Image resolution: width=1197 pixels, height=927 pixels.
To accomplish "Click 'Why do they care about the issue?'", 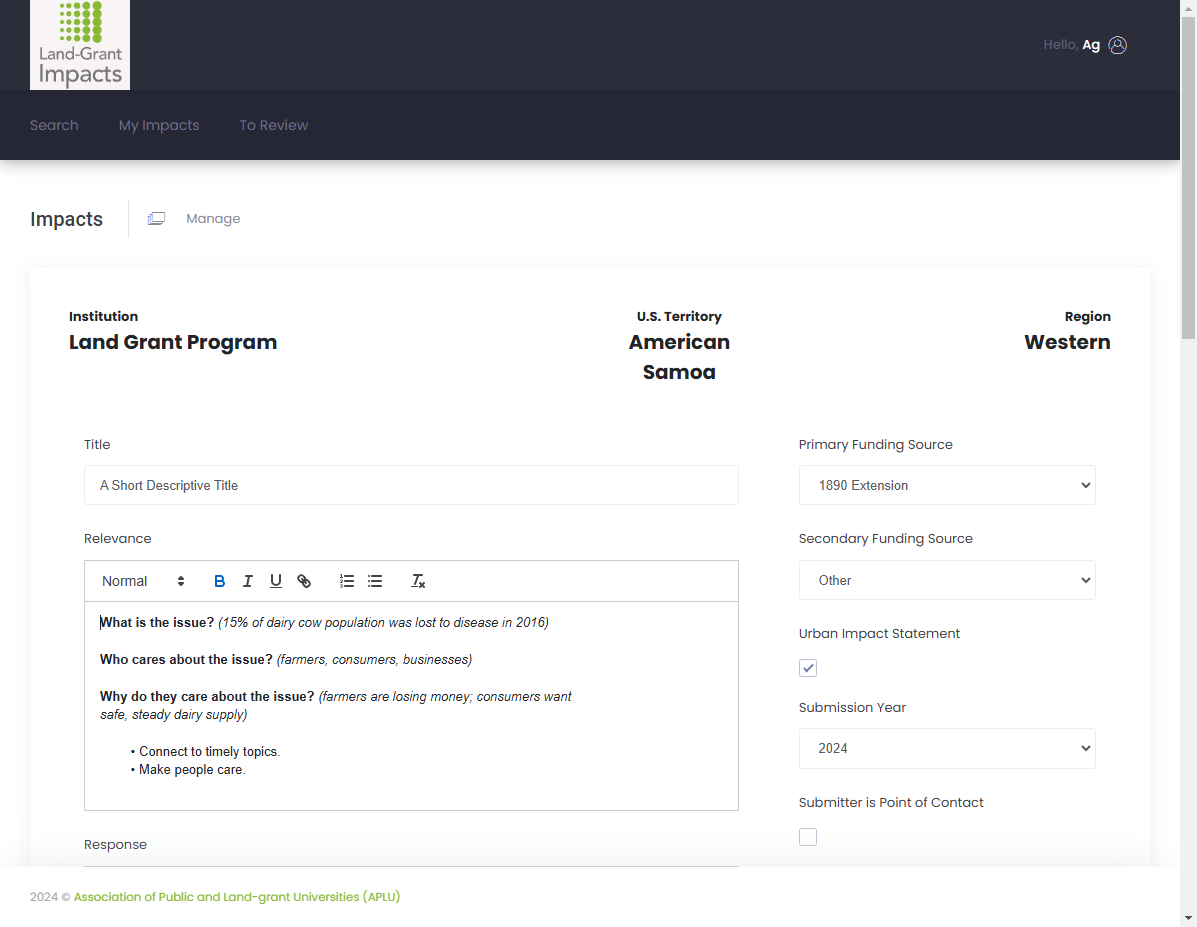I will [x=207, y=696].
